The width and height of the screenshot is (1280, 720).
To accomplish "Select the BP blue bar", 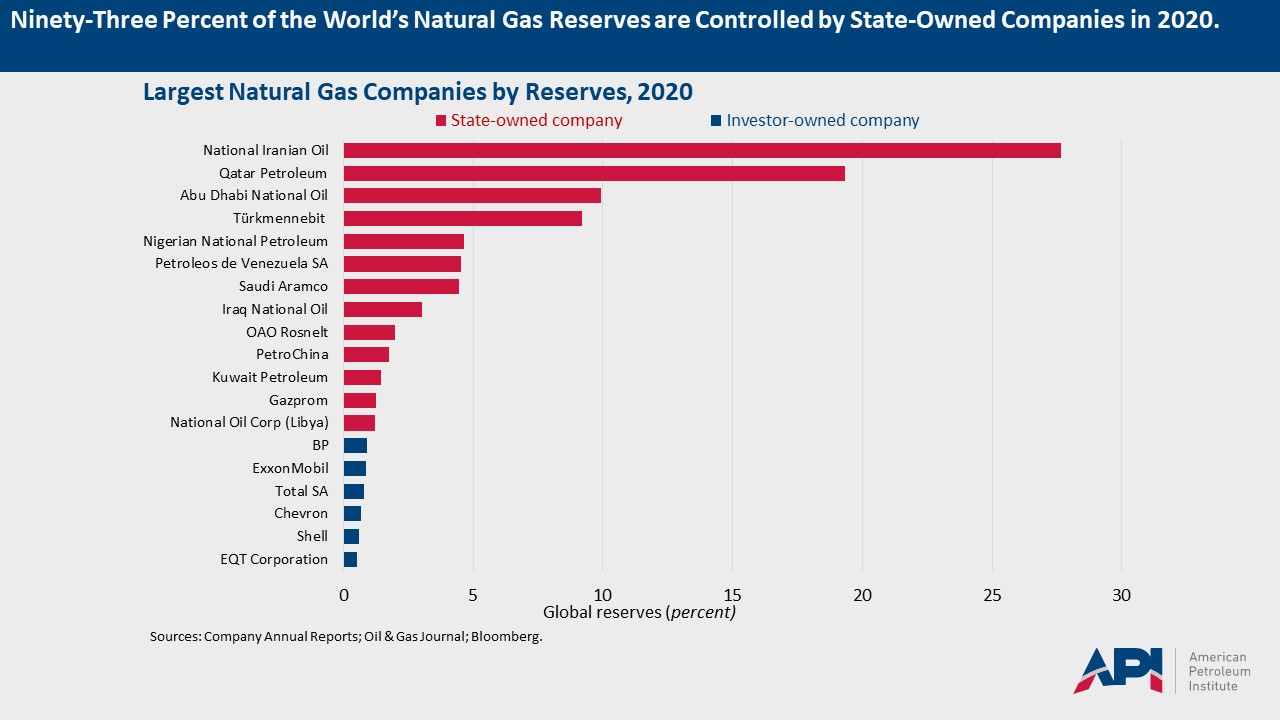I will click(355, 445).
